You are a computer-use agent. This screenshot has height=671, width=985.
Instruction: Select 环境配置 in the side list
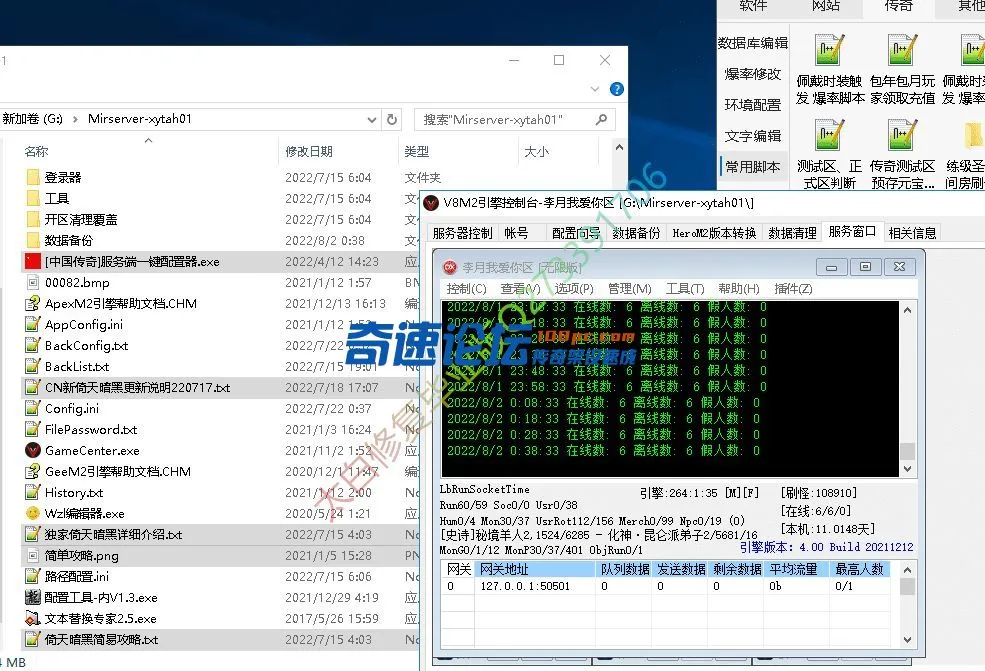[x=753, y=105]
